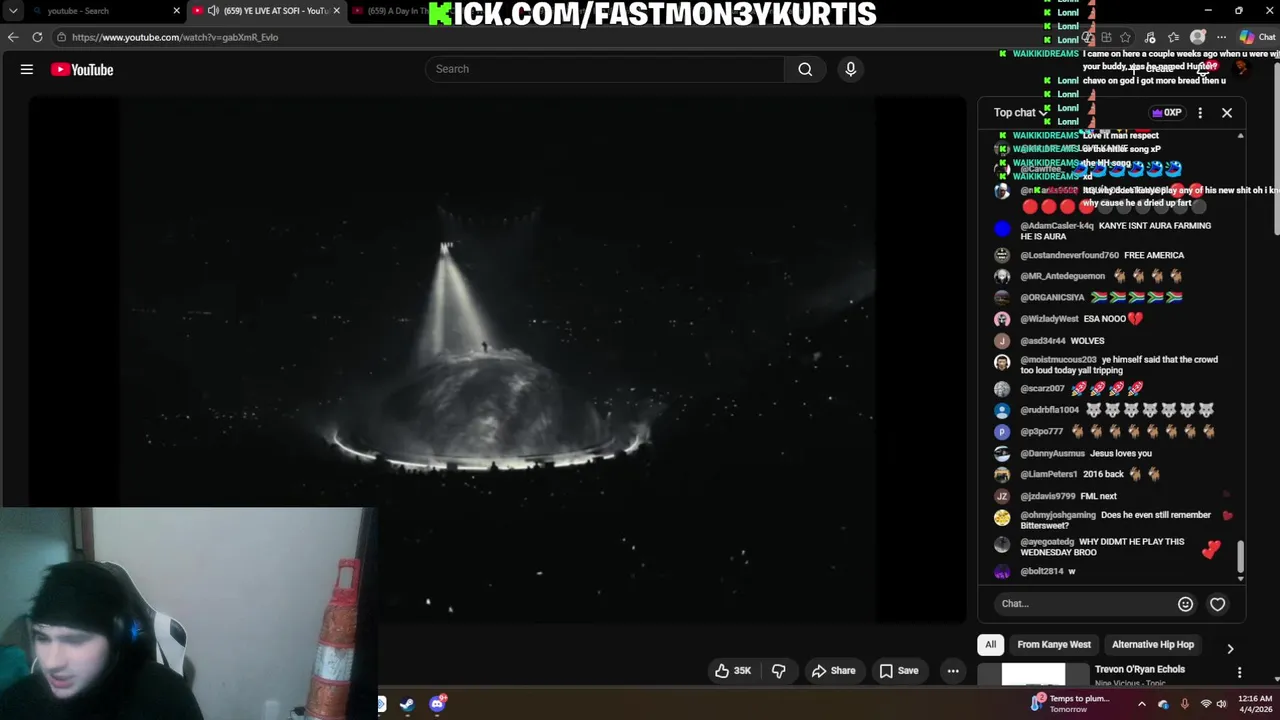Close the 'YE LIVE AT SOFI' tab
The height and width of the screenshot is (720, 1280).
point(336,11)
